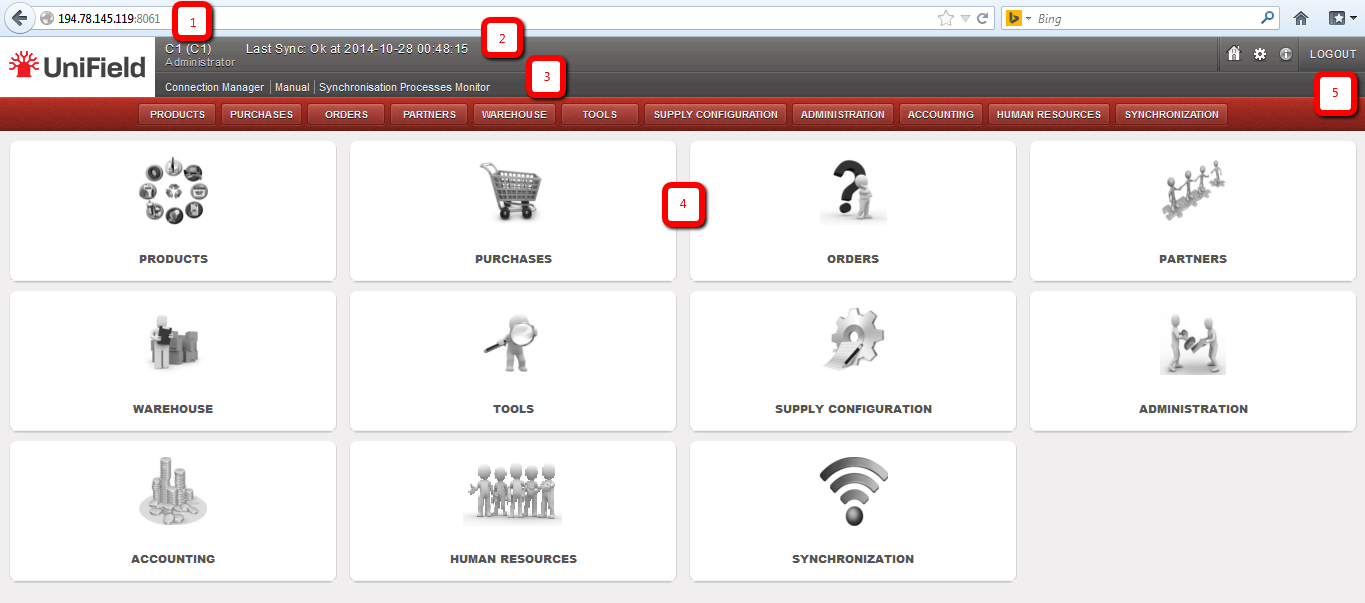Click the 'Administrator' user label
Screen dimensions: 1365x603
click(200, 61)
